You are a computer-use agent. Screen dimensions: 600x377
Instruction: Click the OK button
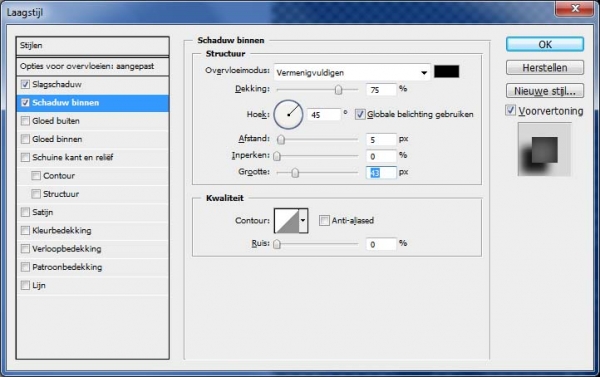point(545,44)
